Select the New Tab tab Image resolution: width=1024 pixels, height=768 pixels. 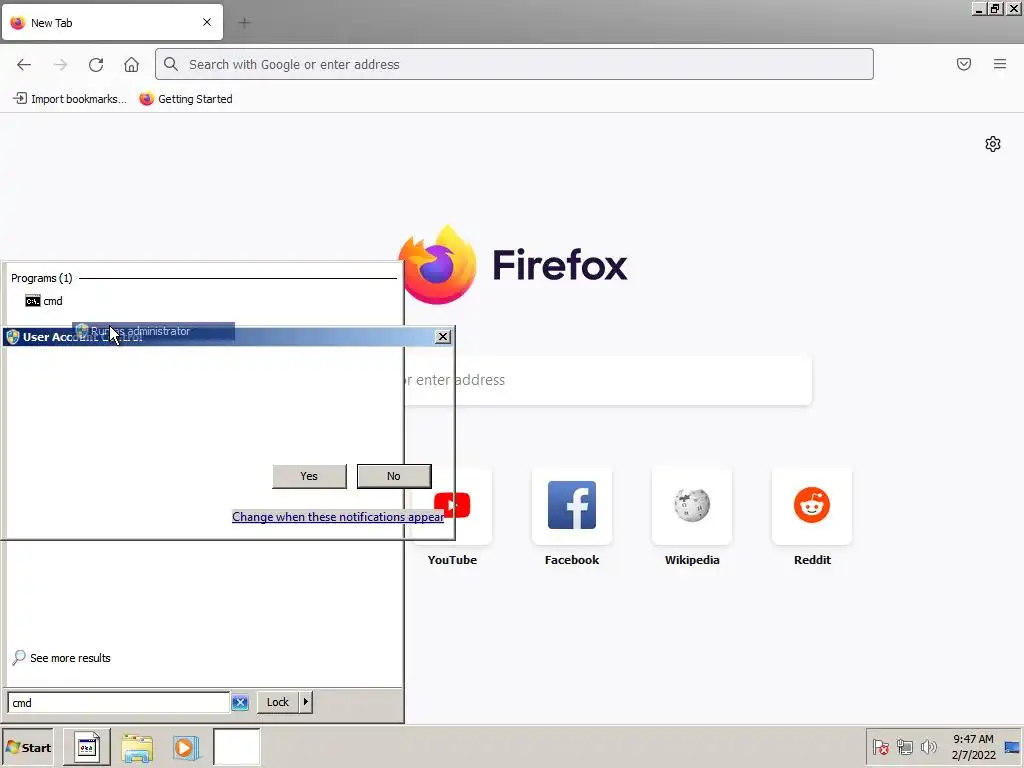[x=112, y=23]
